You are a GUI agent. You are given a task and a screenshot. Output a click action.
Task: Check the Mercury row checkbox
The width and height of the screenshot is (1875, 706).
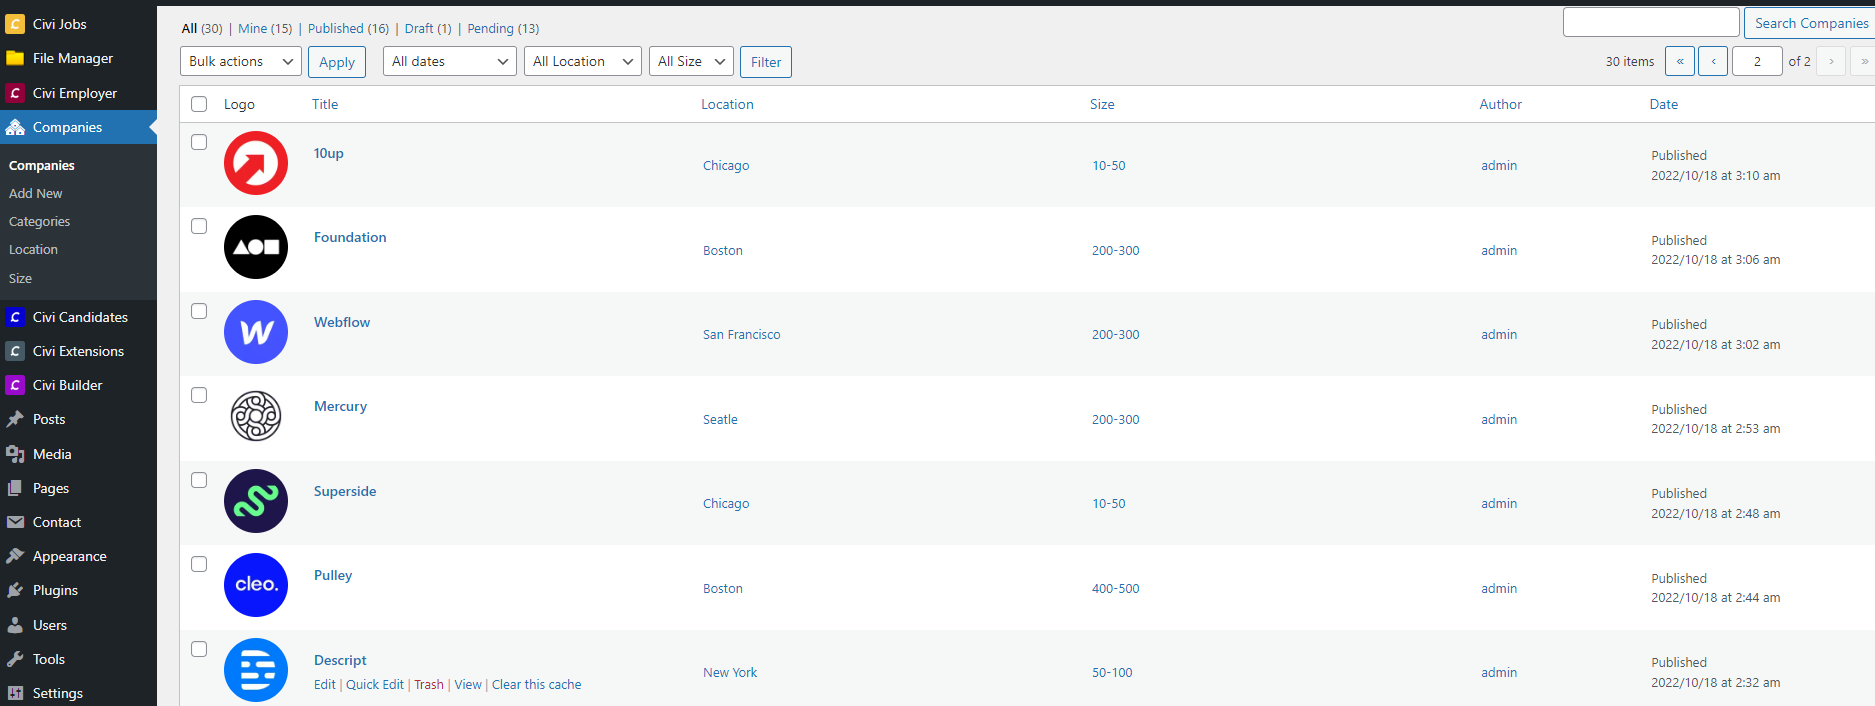199,395
